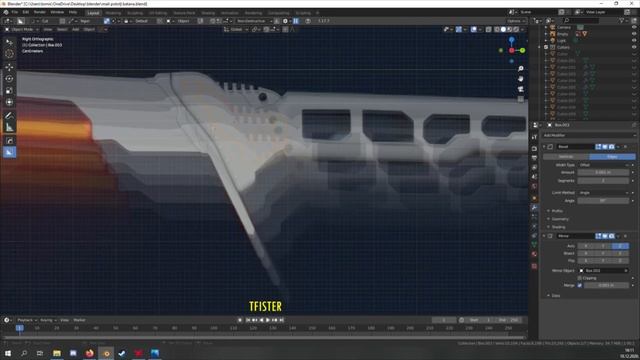Select the Rotate tool
This screenshot has height=360, width=640.
(9, 79)
